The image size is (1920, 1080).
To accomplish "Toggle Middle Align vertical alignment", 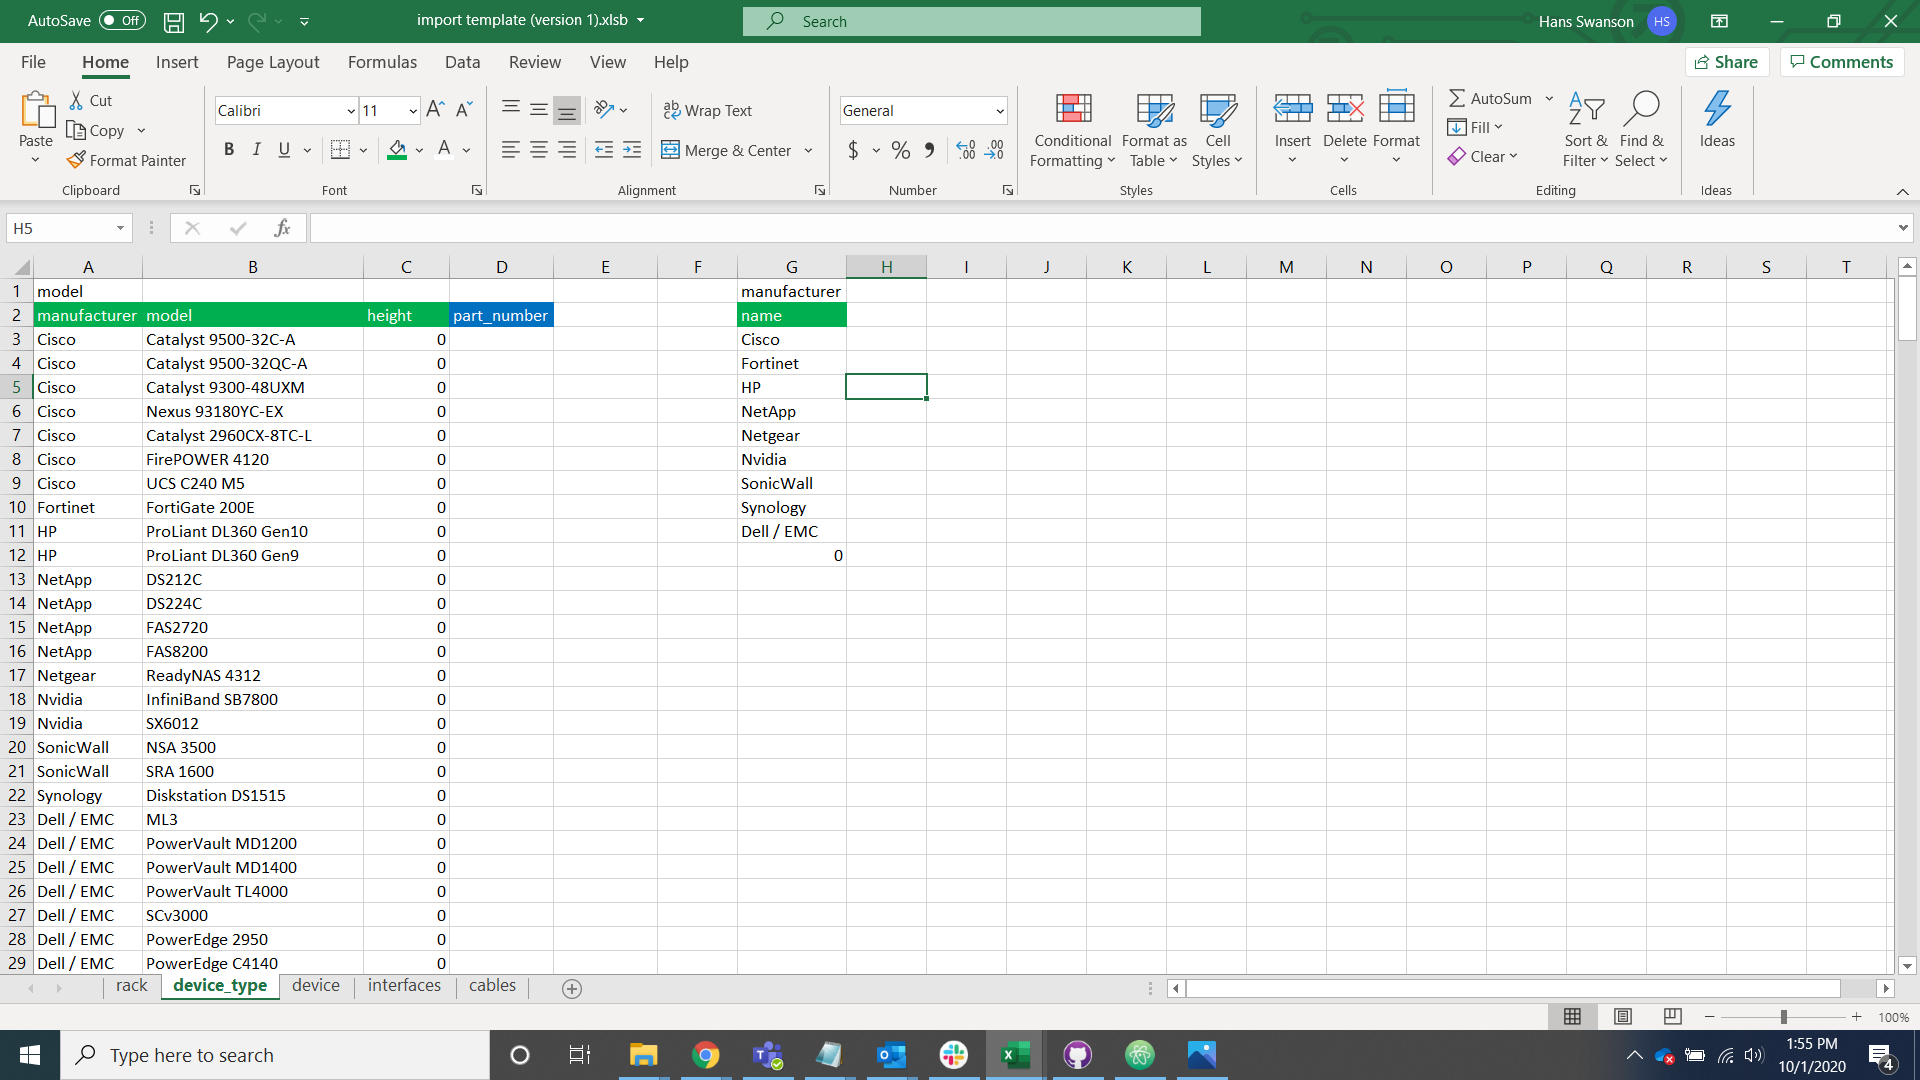I will click(539, 110).
